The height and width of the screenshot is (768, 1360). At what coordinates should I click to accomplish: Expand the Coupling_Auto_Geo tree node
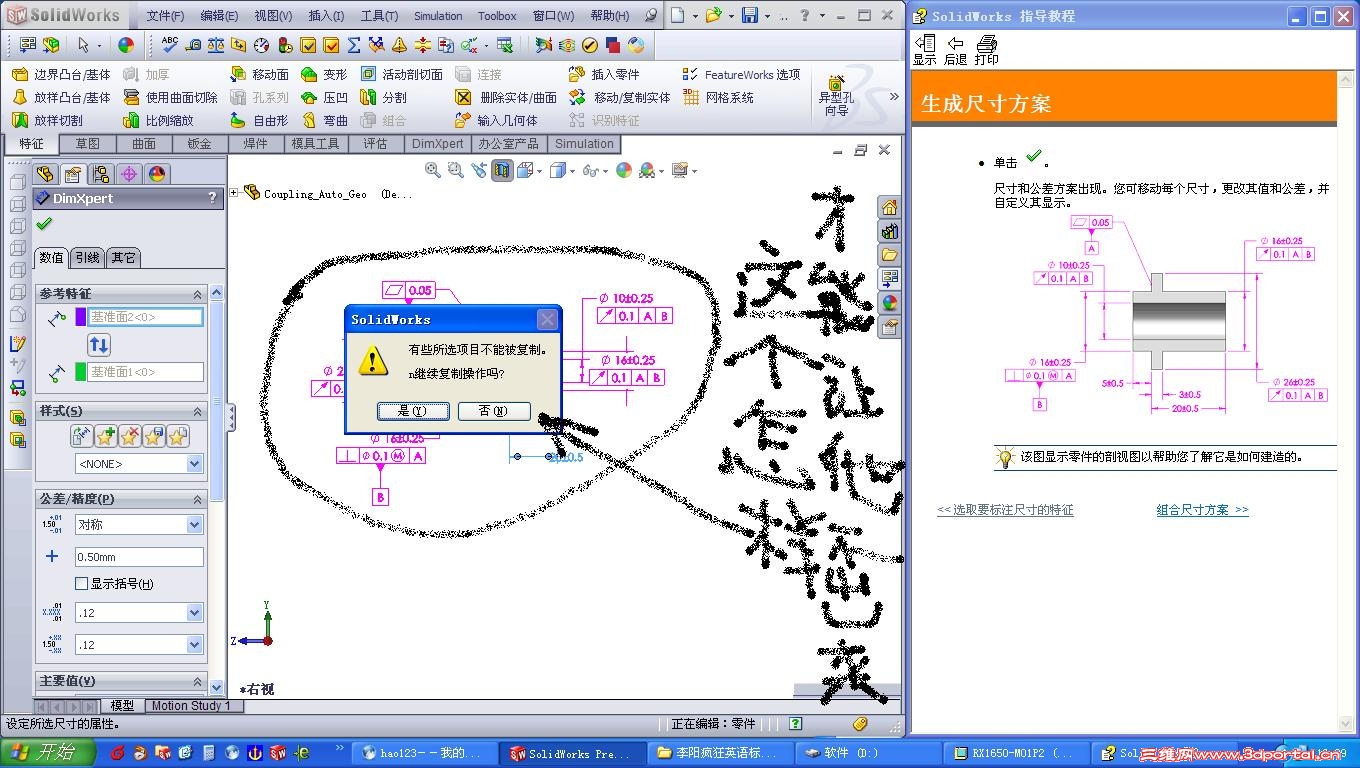pyautogui.click(x=235, y=193)
